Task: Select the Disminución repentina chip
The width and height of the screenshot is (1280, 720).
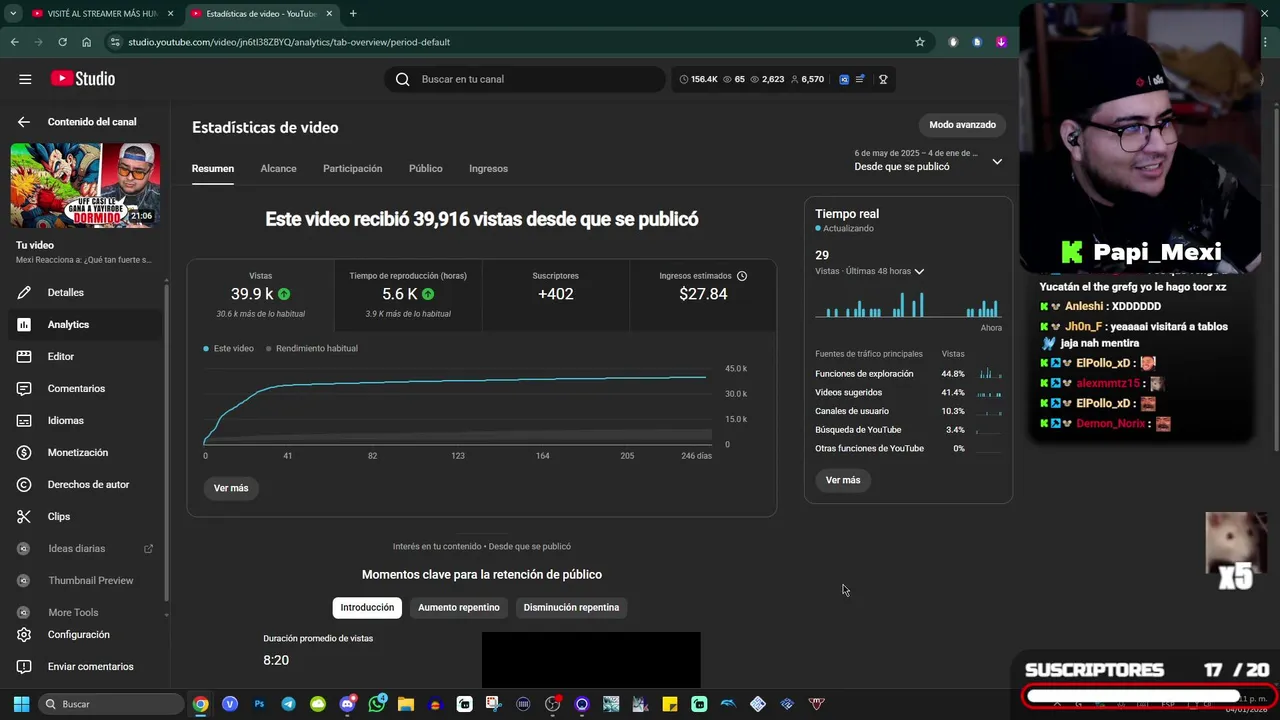Action: coord(571,607)
